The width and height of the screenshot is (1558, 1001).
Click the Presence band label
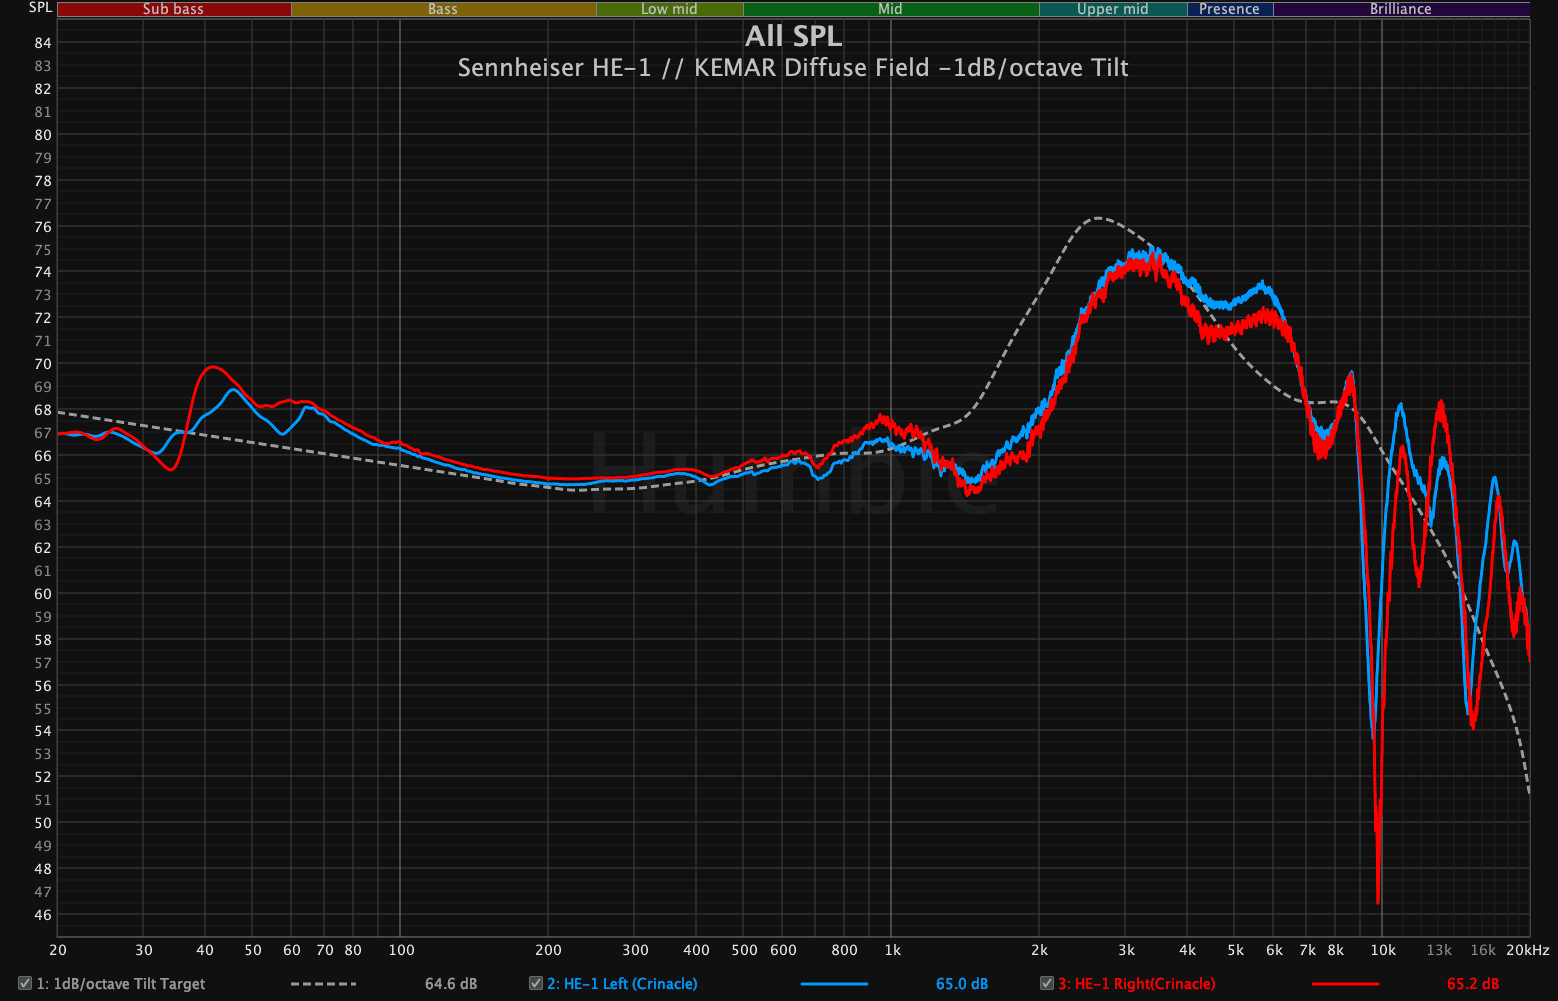pyautogui.click(x=1229, y=9)
